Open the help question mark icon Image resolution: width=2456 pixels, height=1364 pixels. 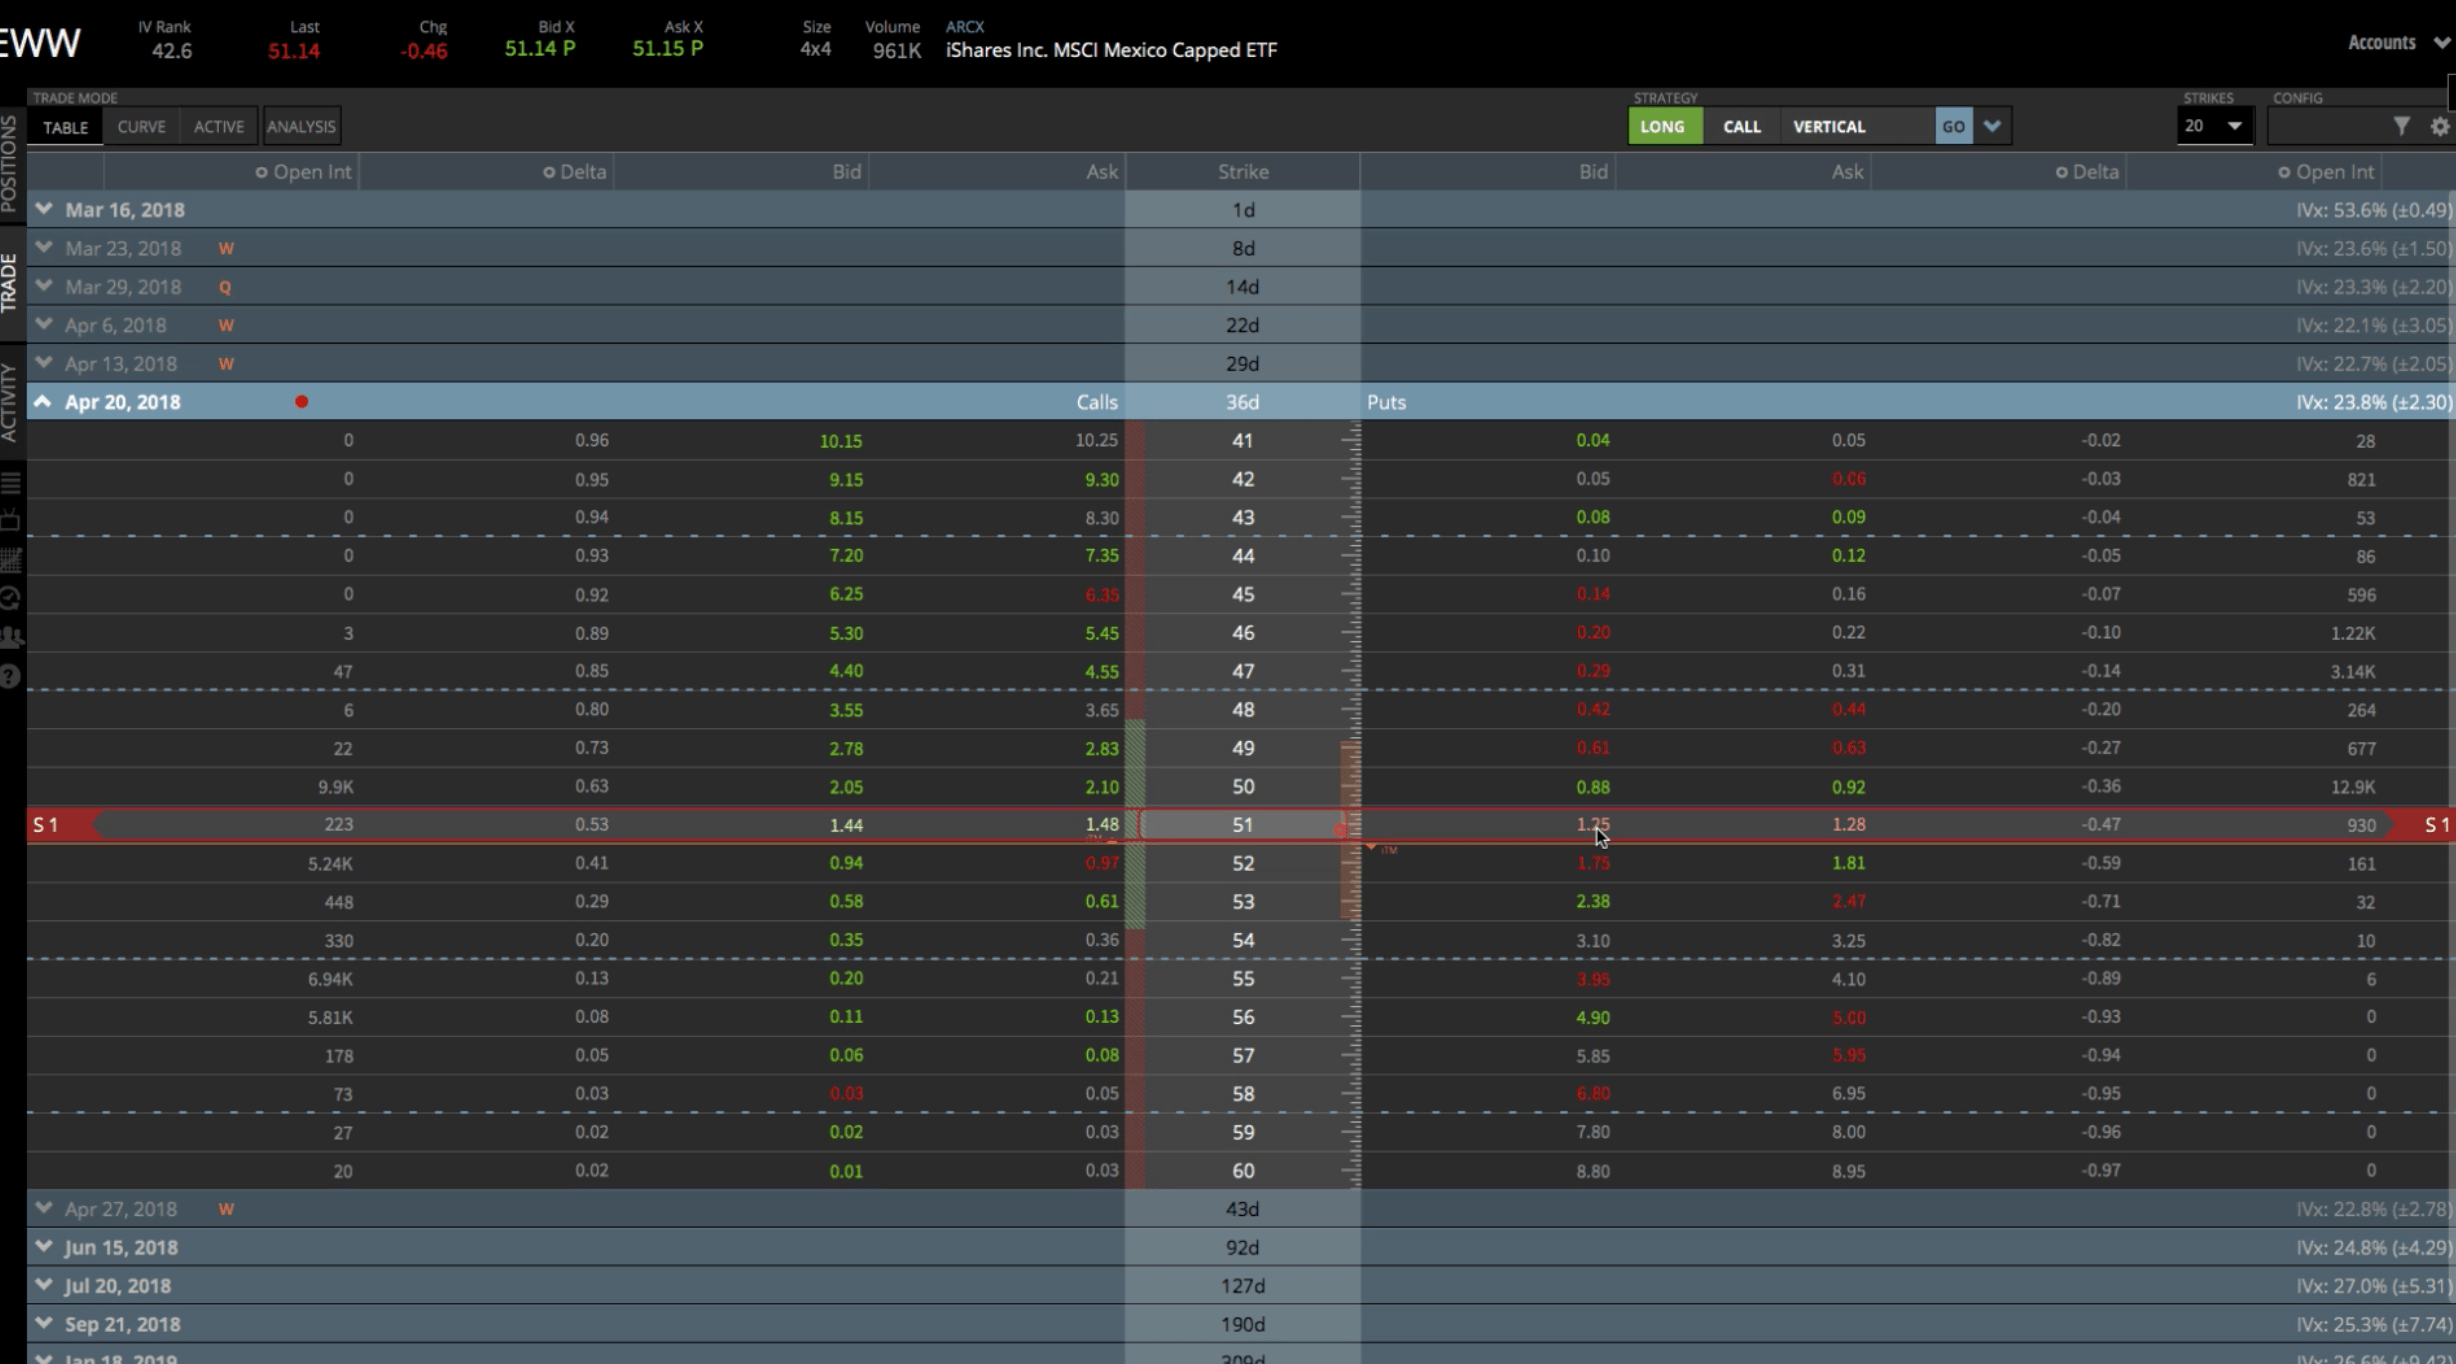(x=11, y=676)
